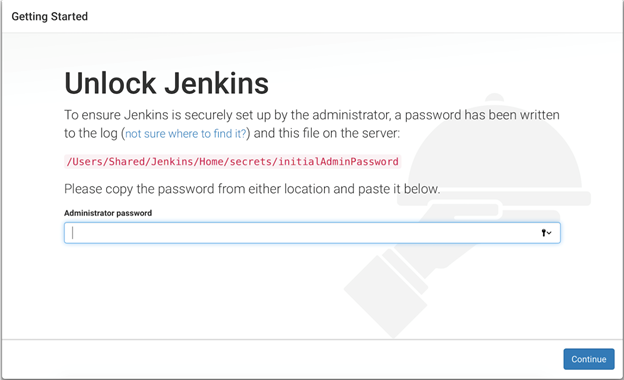Open the "not sure where to find it?" link

(186, 133)
